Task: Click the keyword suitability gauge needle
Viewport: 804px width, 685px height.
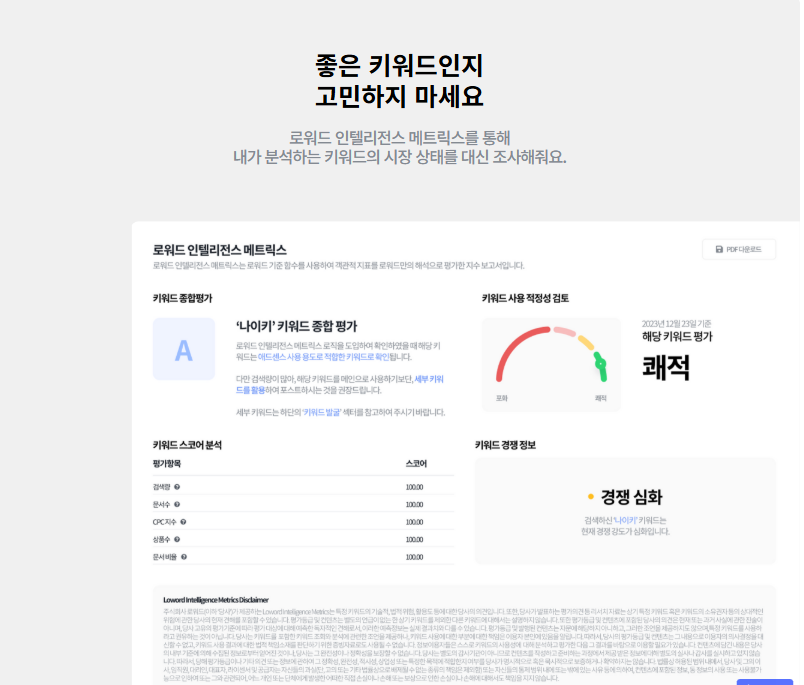Action: click(600, 364)
